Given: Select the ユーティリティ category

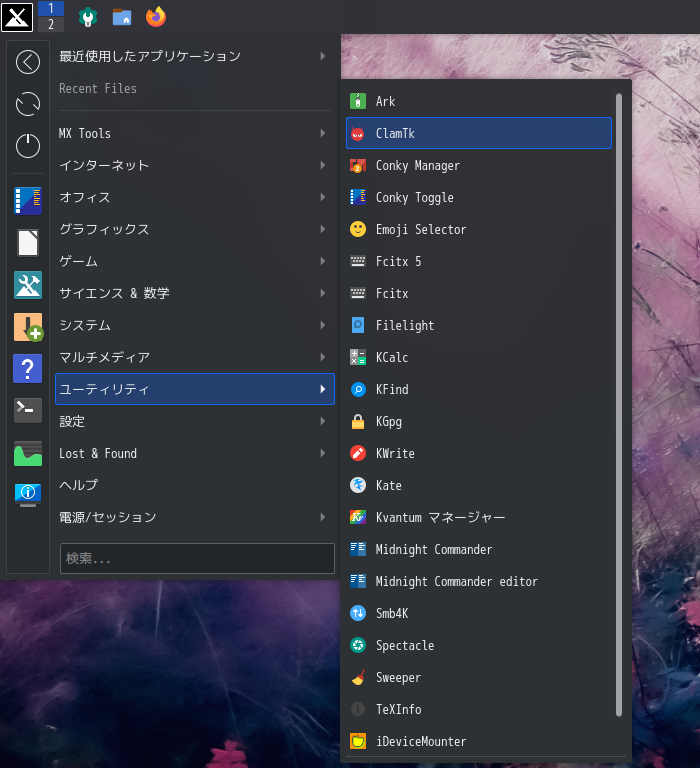Looking at the screenshot, I should [195, 389].
